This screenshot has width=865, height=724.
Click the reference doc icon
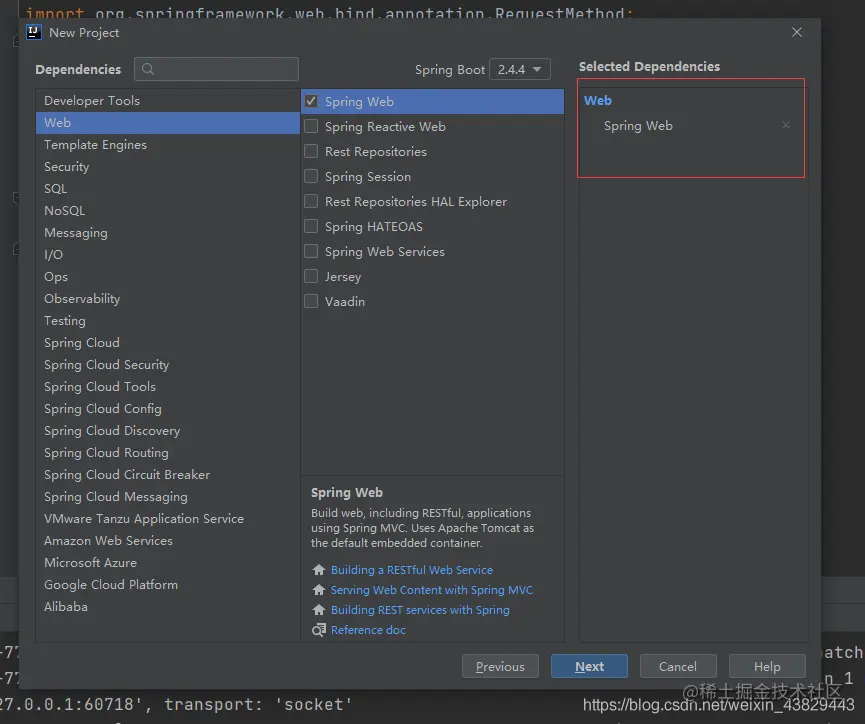click(x=318, y=630)
